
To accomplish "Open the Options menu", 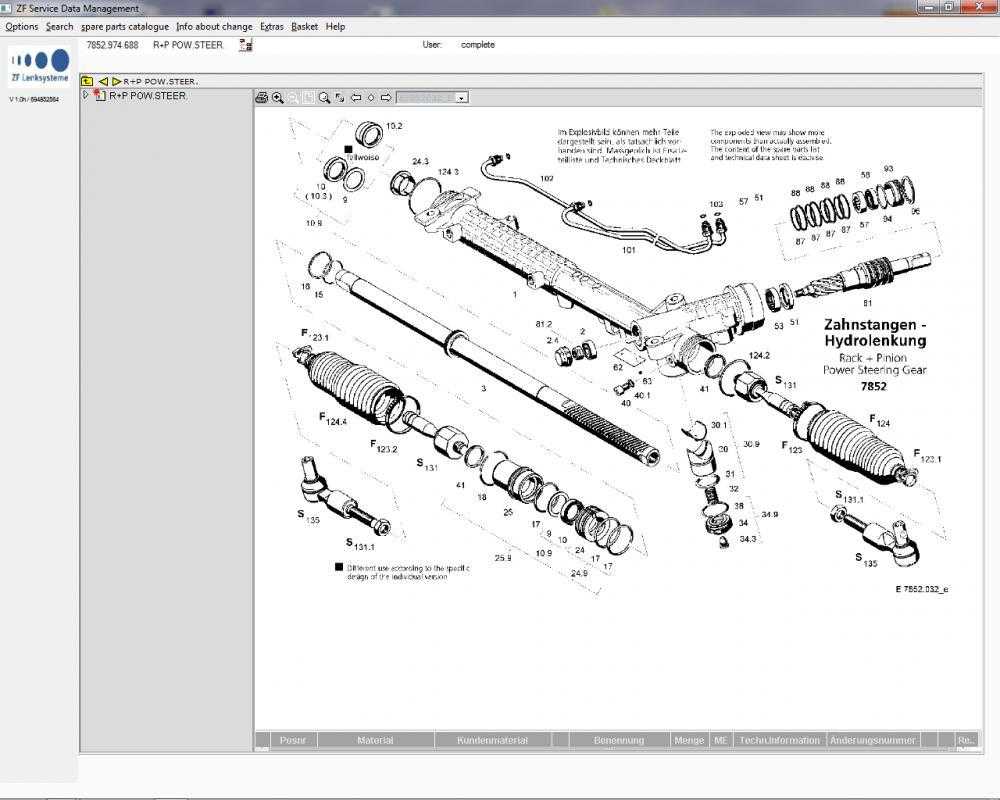I will pyautogui.click(x=21, y=27).
